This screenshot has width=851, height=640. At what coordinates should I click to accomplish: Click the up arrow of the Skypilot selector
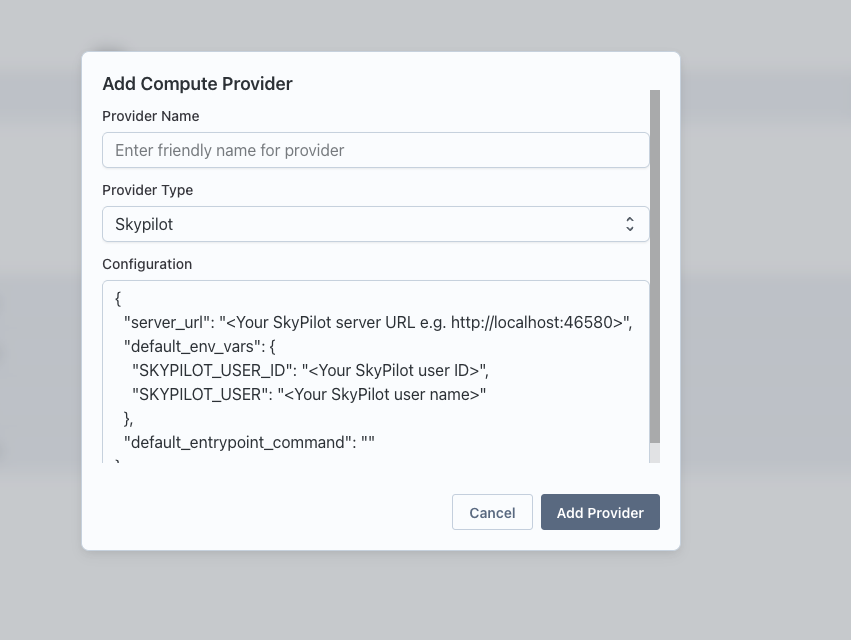pos(629,219)
